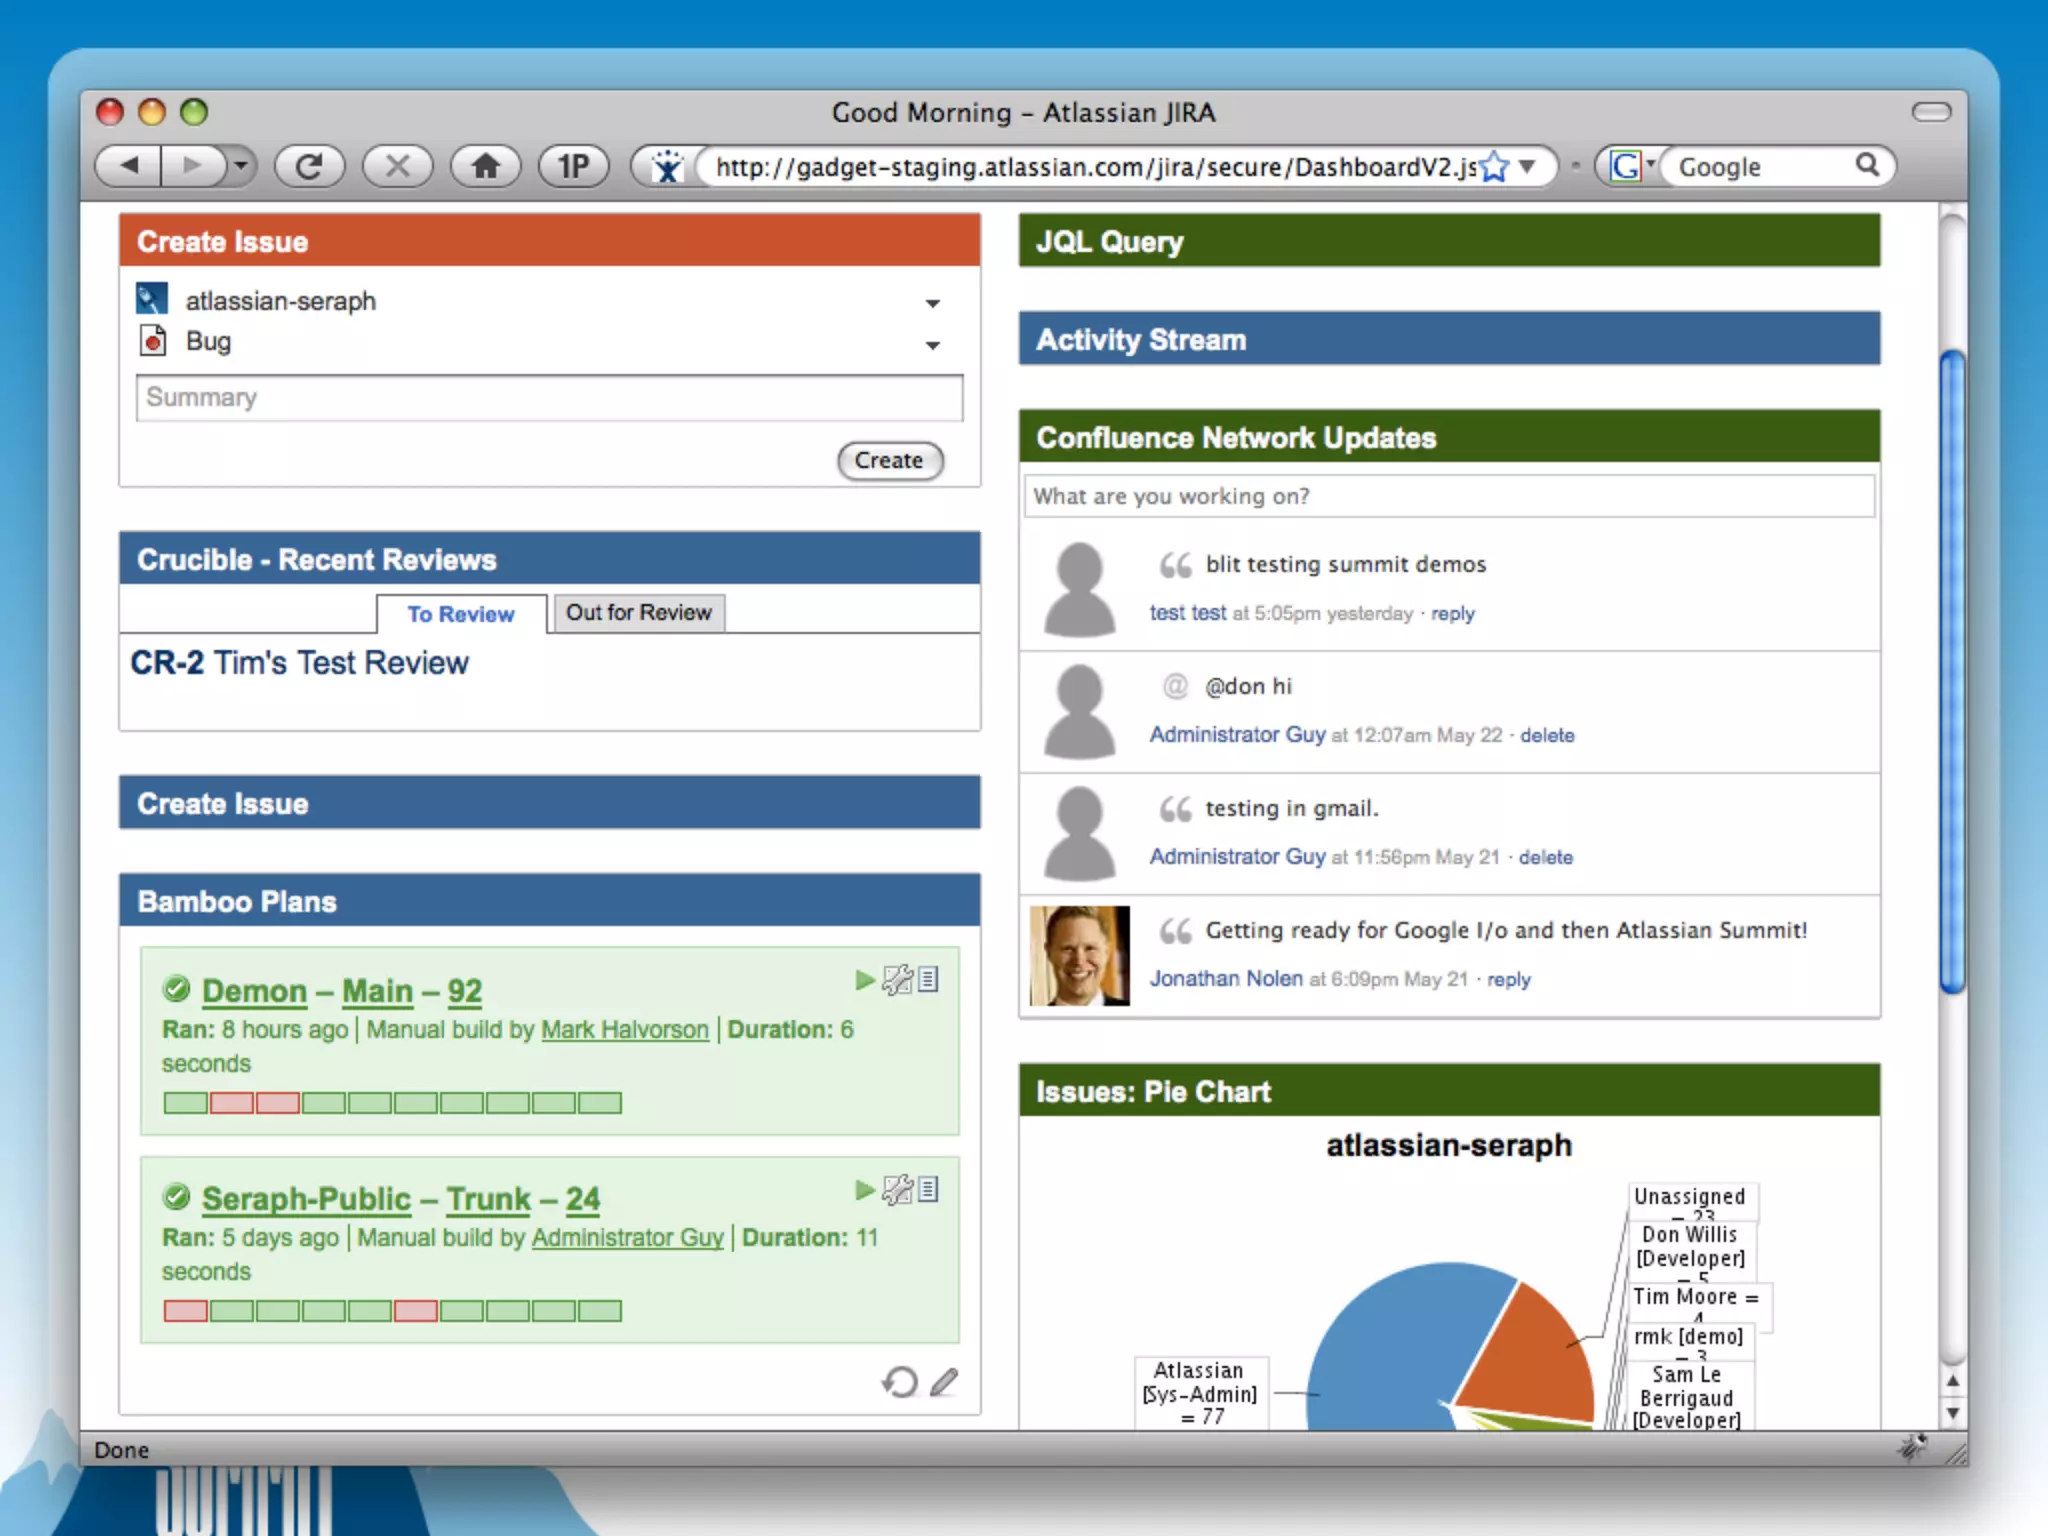
Task: Open Administrator Guy link in Seraph-Public plan
Action: pyautogui.click(x=627, y=1237)
